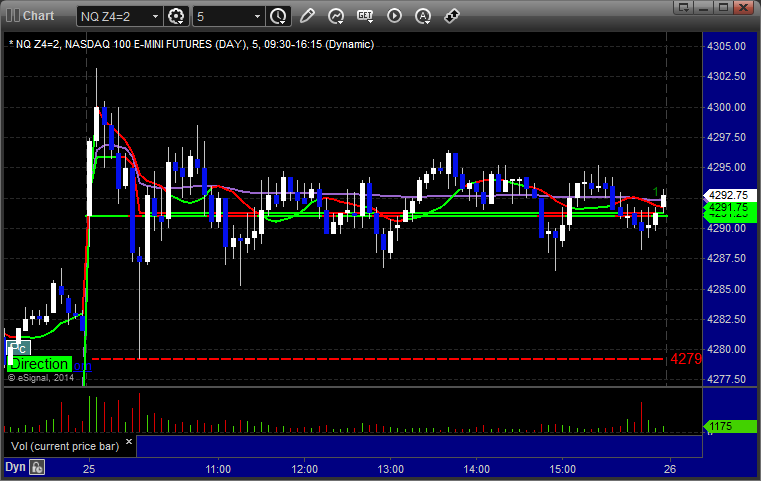
Task: Click the green Direction label
Action: coord(39,364)
